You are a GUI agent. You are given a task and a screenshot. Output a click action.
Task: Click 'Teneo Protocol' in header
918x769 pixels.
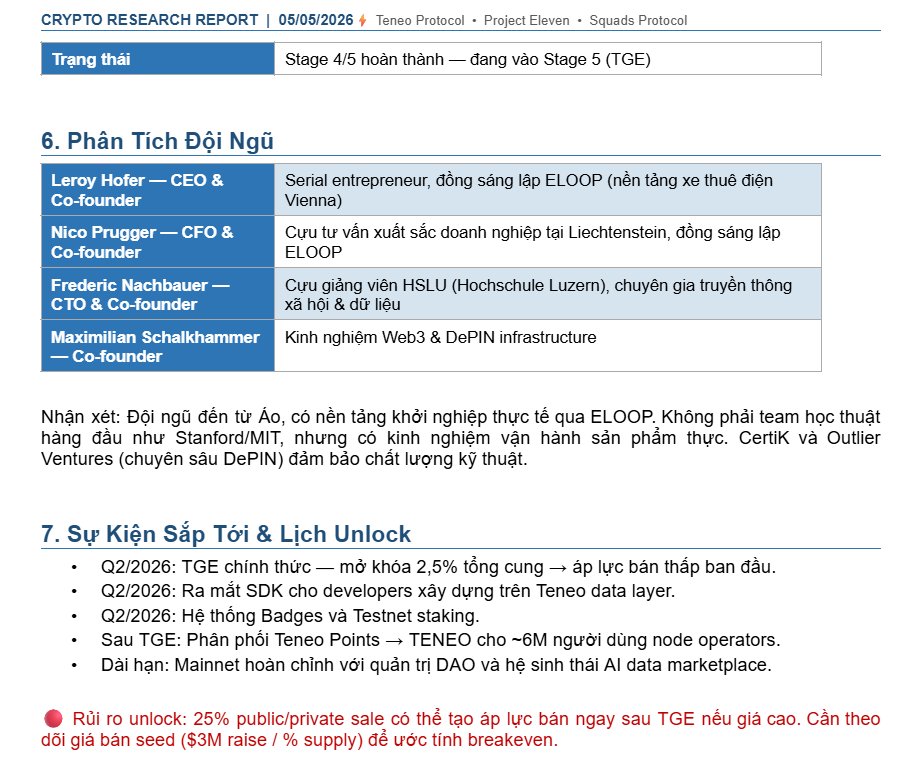(x=420, y=20)
